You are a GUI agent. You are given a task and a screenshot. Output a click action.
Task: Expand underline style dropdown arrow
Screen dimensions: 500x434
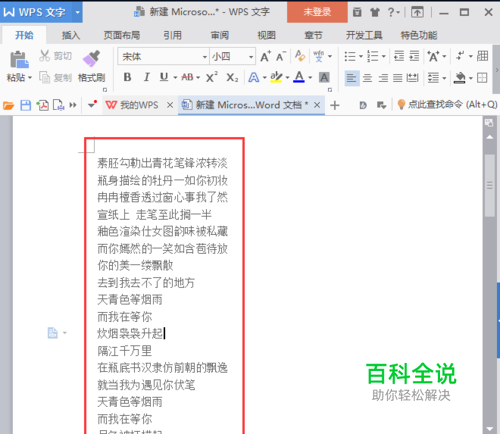pyautogui.click(x=175, y=78)
